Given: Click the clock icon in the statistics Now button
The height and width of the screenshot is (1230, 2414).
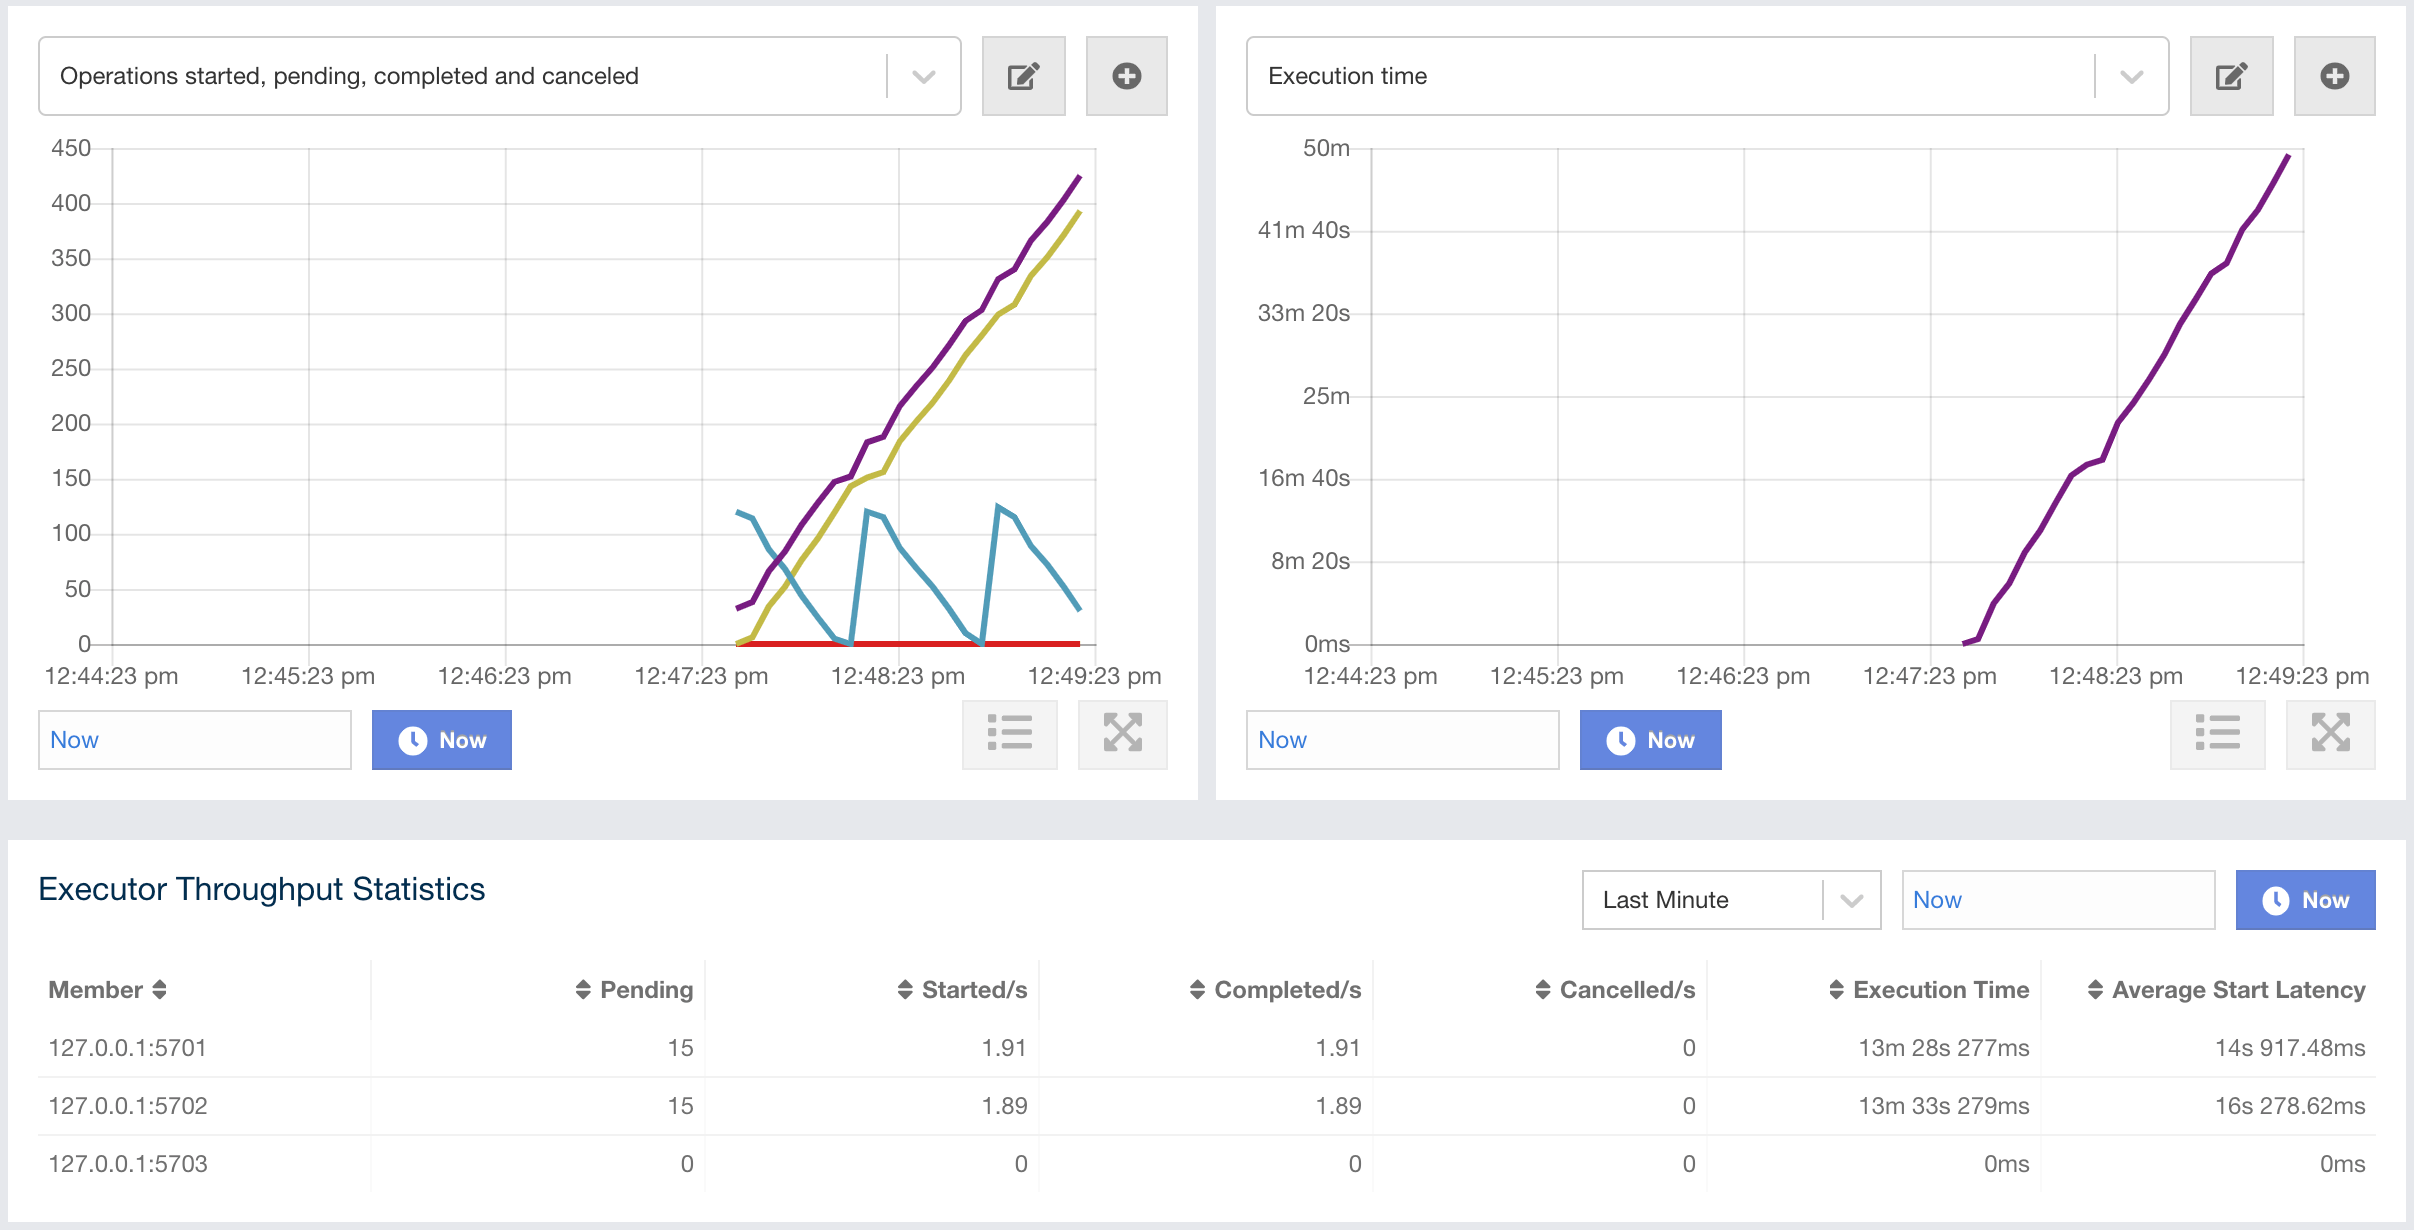Looking at the screenshot, I should point(2275,899).
